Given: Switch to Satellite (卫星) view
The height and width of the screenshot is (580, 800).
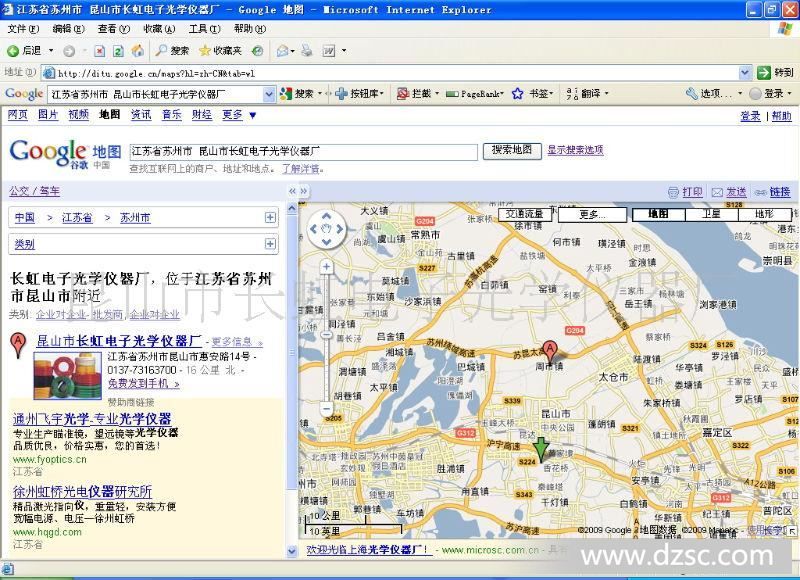Looking at the screenshot, I should (x=711, y=214).
